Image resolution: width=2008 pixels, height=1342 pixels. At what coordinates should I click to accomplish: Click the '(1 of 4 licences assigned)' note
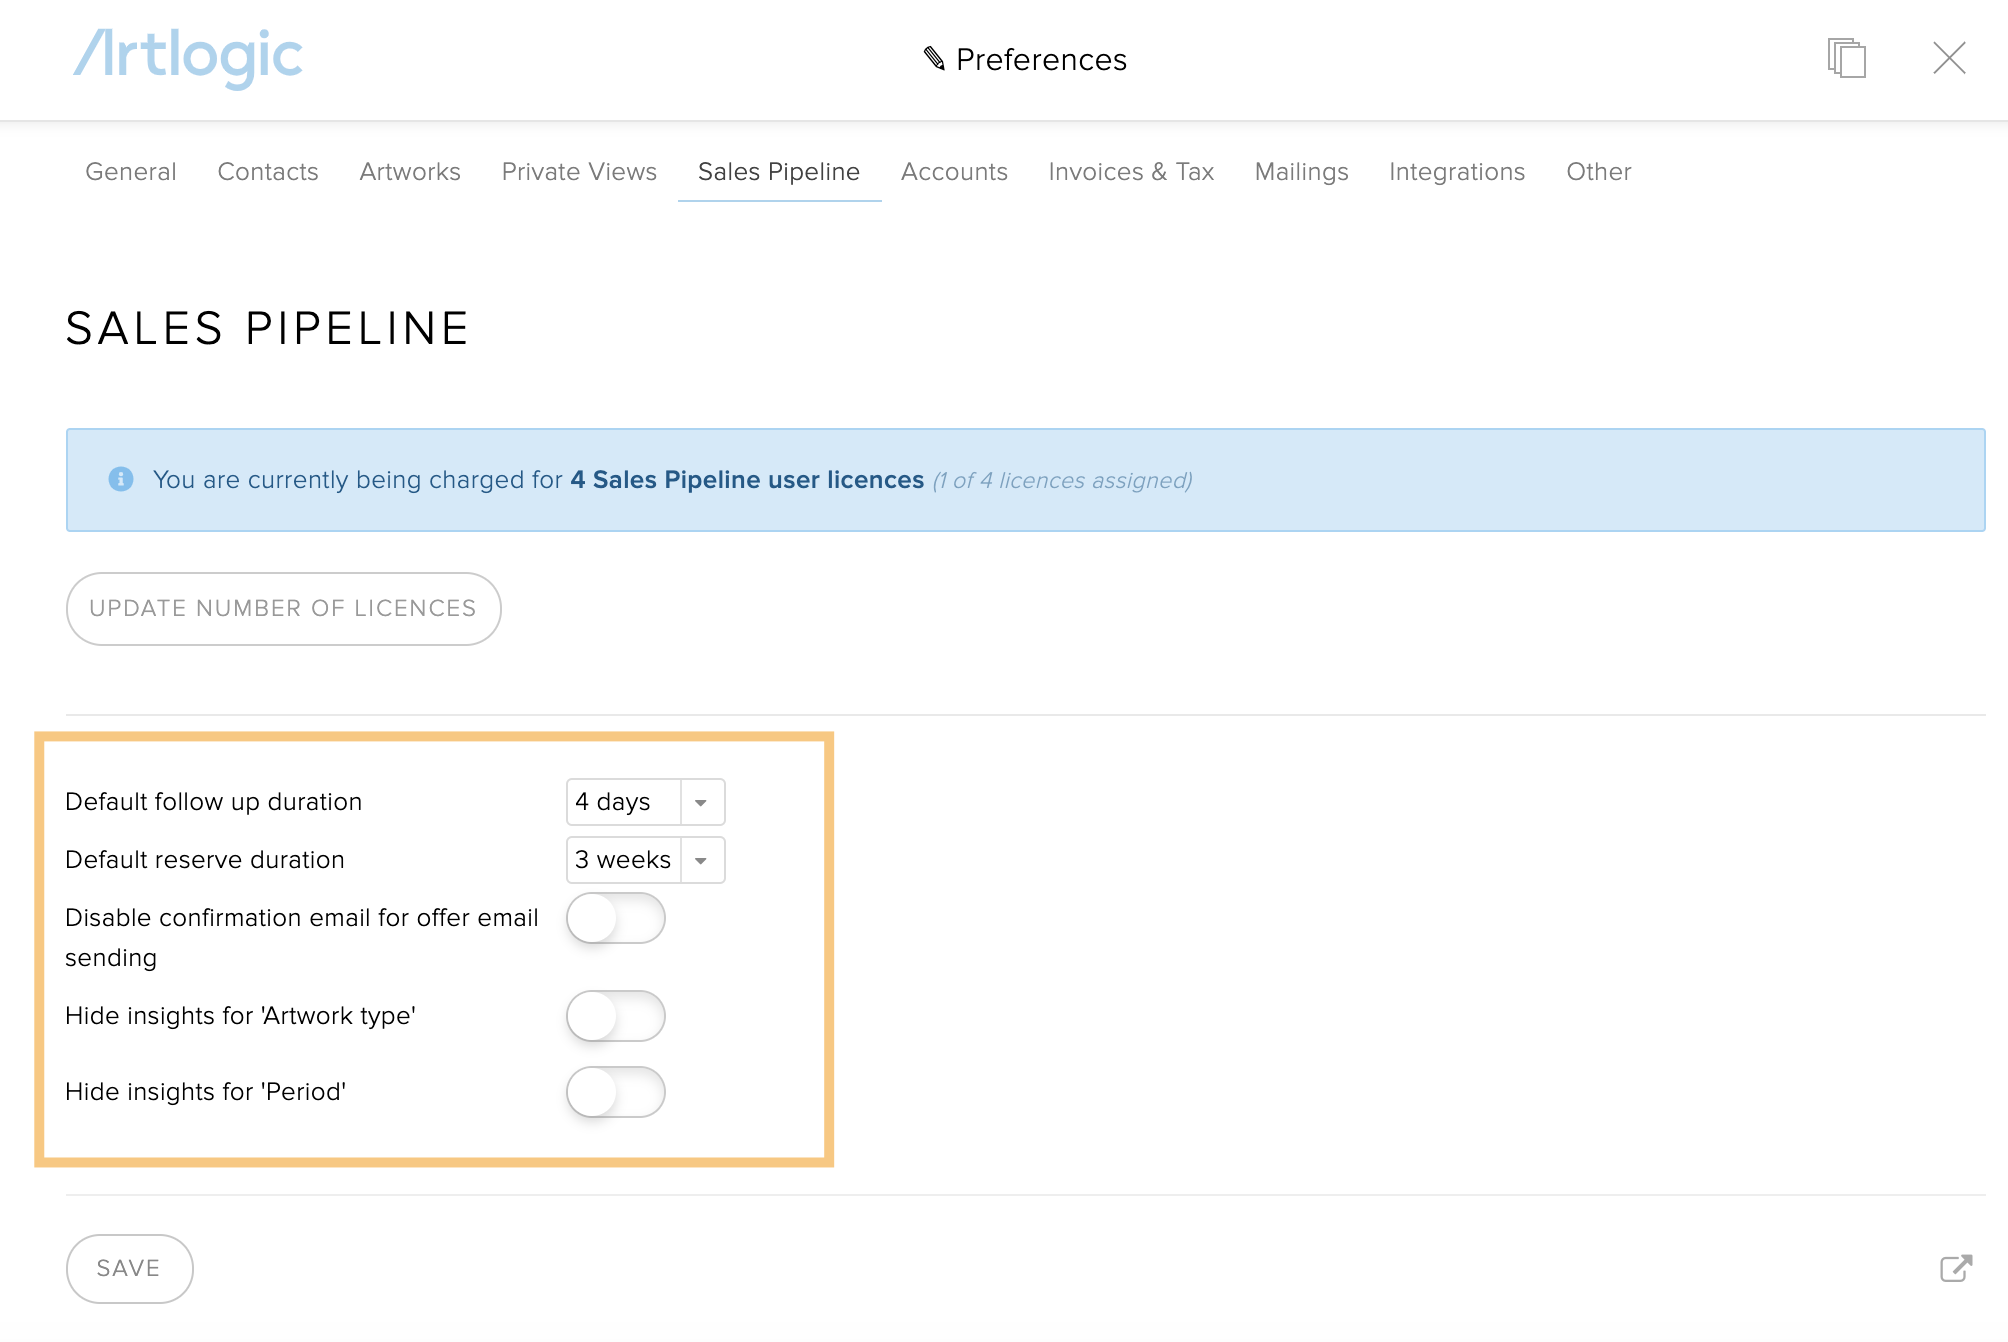point(1062,481)
